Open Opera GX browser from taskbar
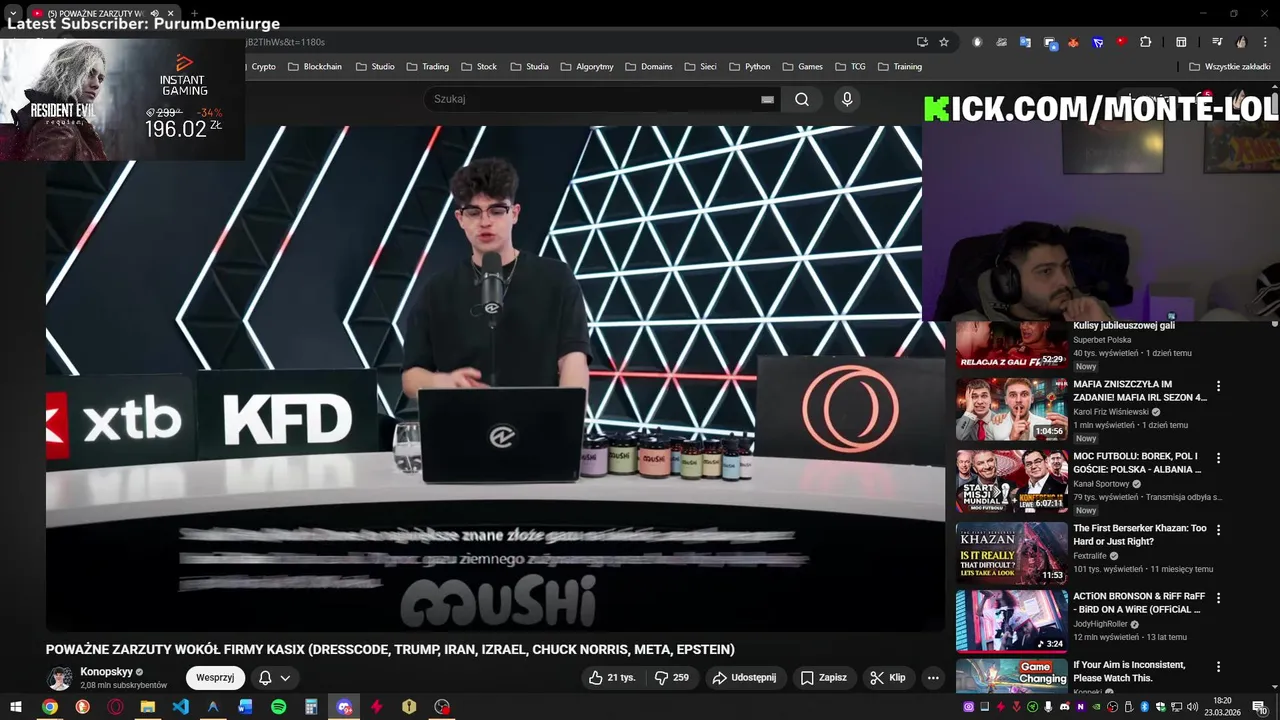Viewport: 1280px width, 720px height. click(115, 707)
